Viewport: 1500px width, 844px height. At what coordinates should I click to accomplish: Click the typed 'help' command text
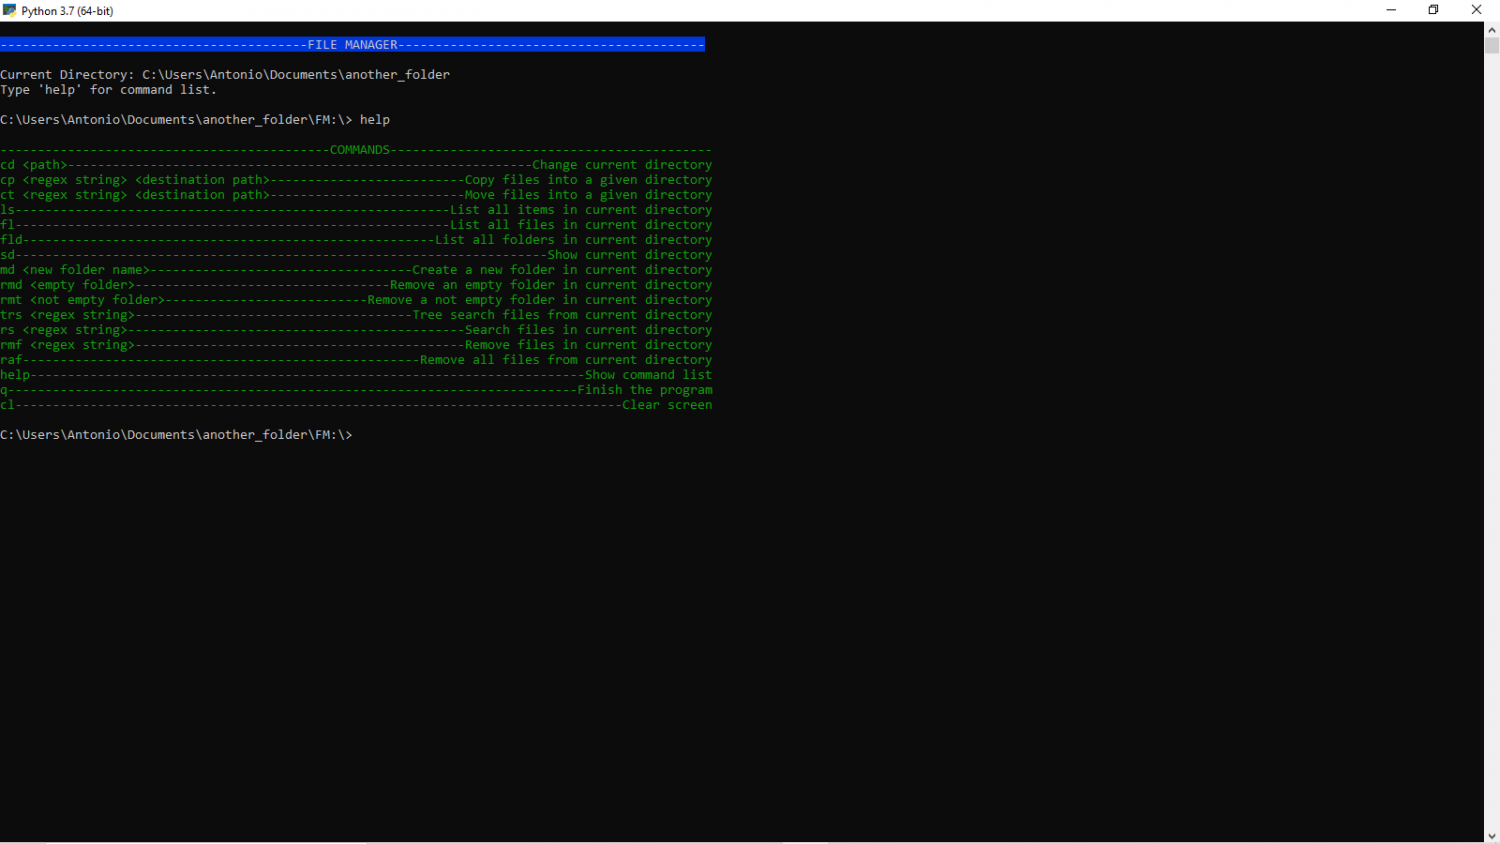click(x=375, y=120)
